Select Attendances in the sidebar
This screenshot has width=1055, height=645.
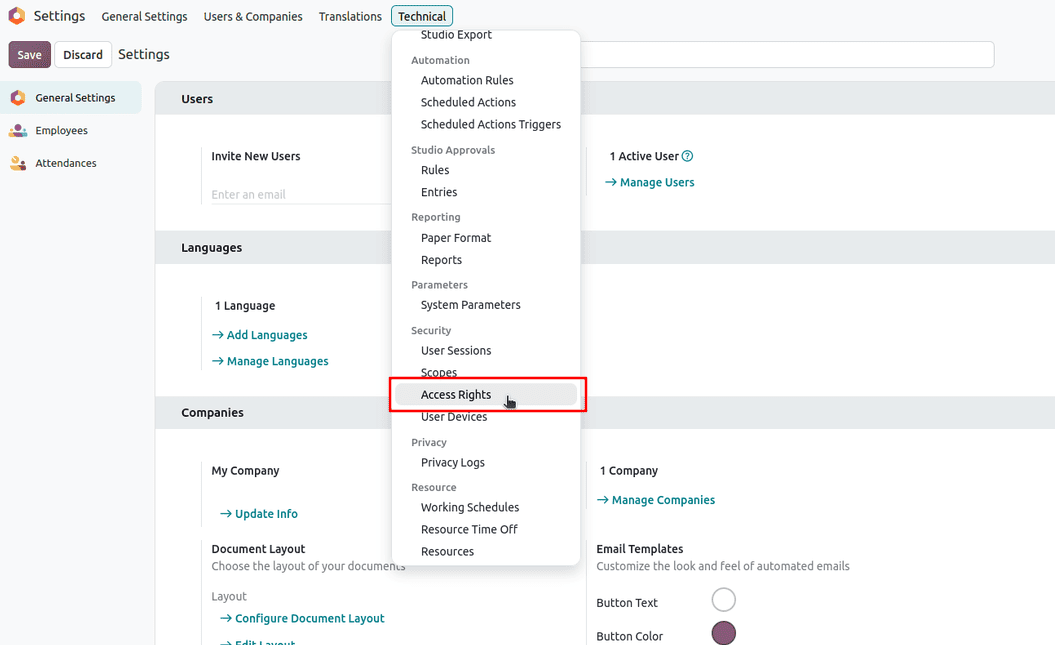71,163
